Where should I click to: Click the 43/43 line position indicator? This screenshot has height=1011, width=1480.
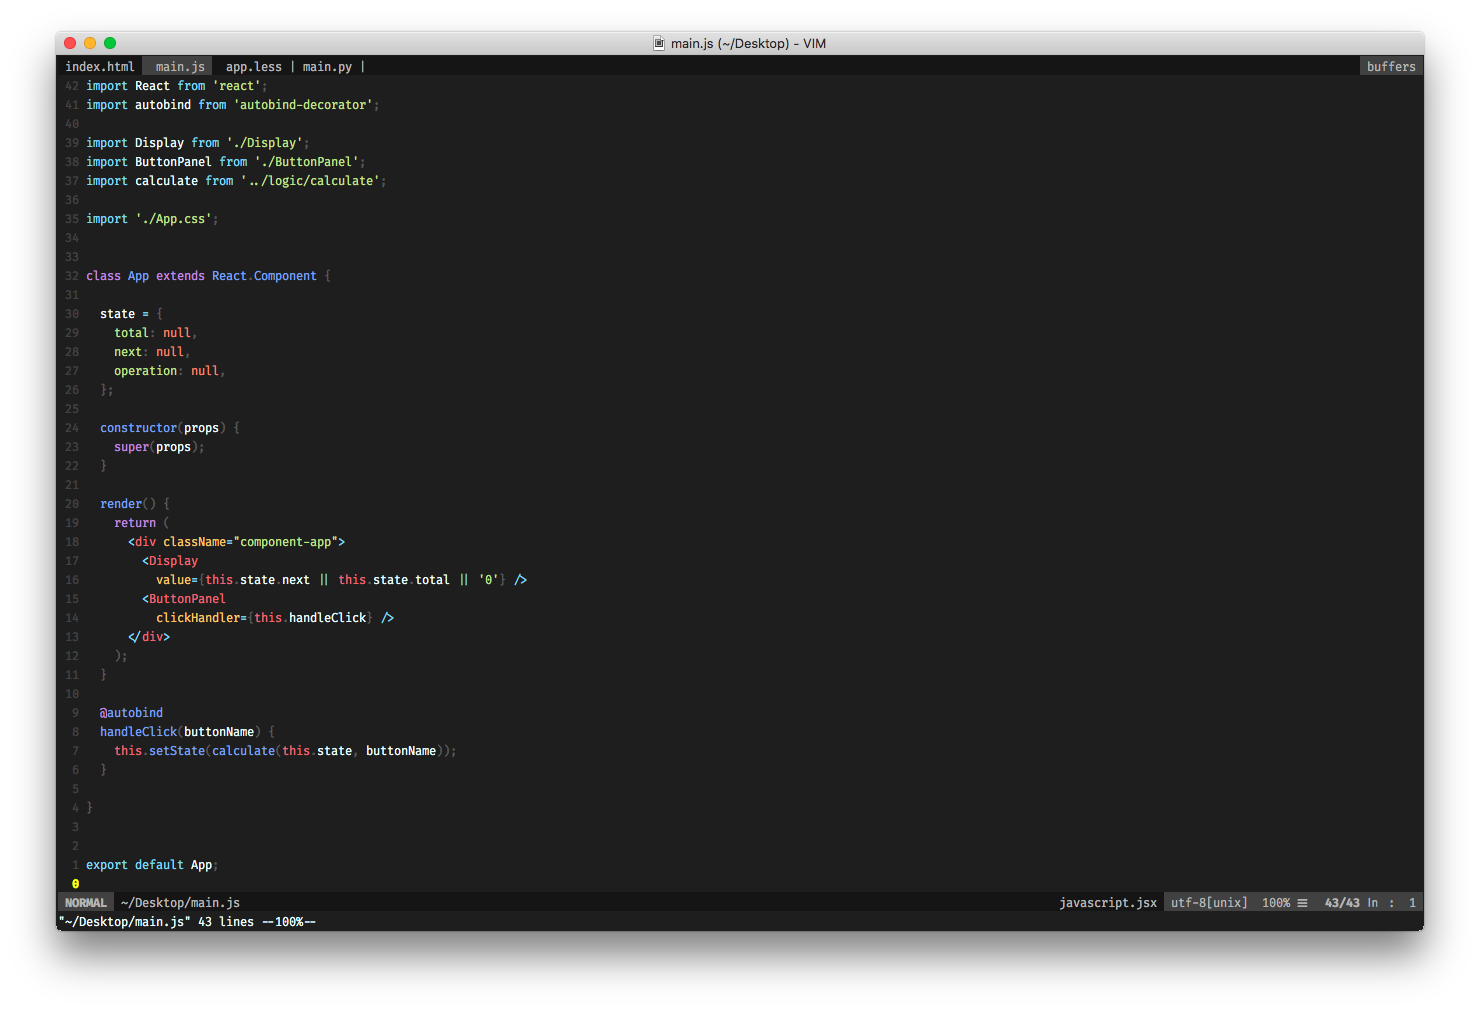pos(1342,903)
